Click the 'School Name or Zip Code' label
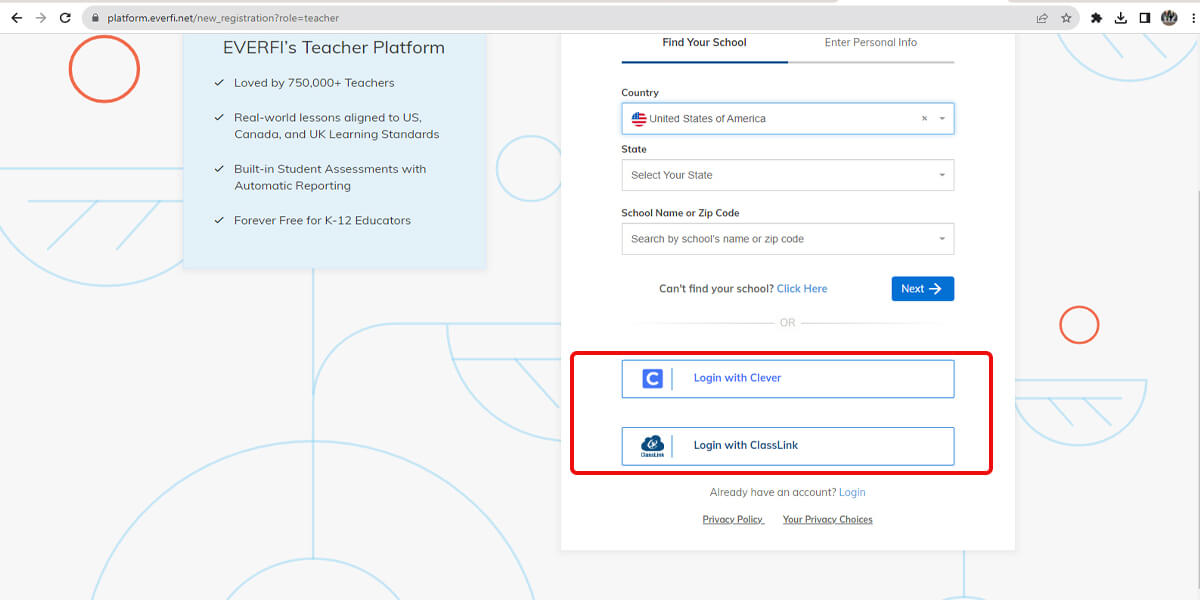The width and height of the screenshot is (1200, 600). 680,213
